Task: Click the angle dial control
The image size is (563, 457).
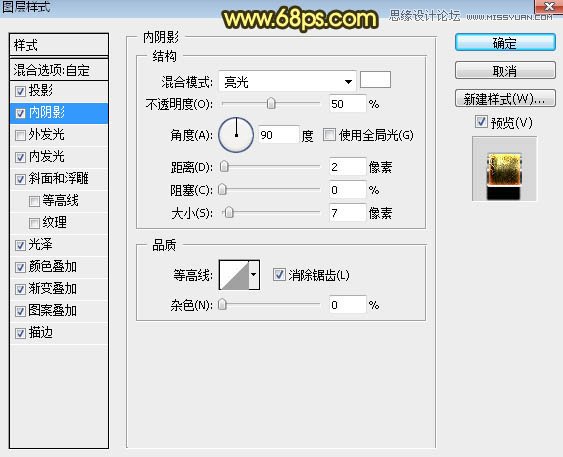Action: 236,135
